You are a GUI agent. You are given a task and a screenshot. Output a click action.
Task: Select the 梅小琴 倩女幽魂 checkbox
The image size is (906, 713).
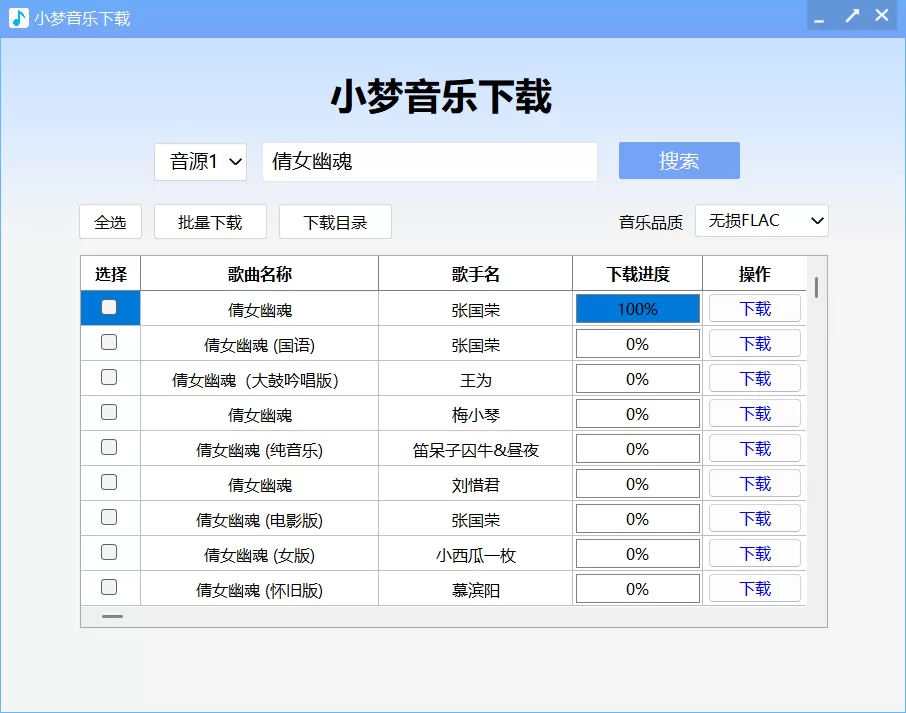click(109, 413)
